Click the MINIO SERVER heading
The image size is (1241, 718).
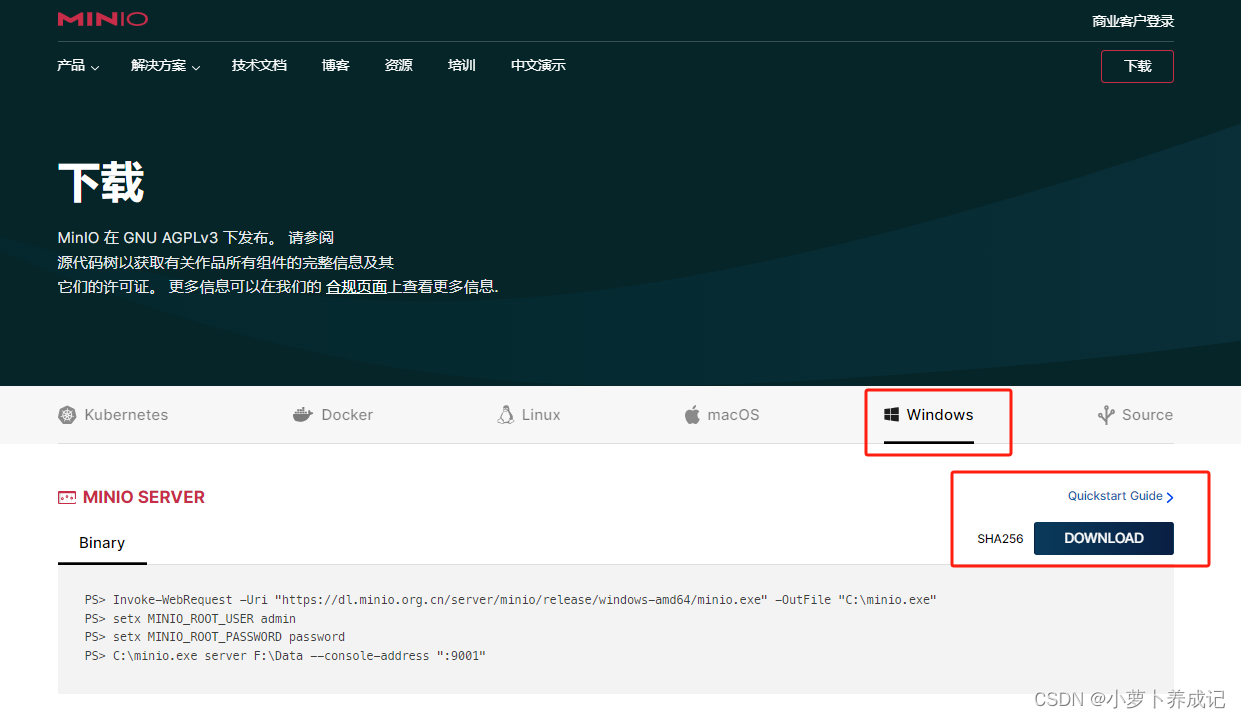(x=144, y=497)
